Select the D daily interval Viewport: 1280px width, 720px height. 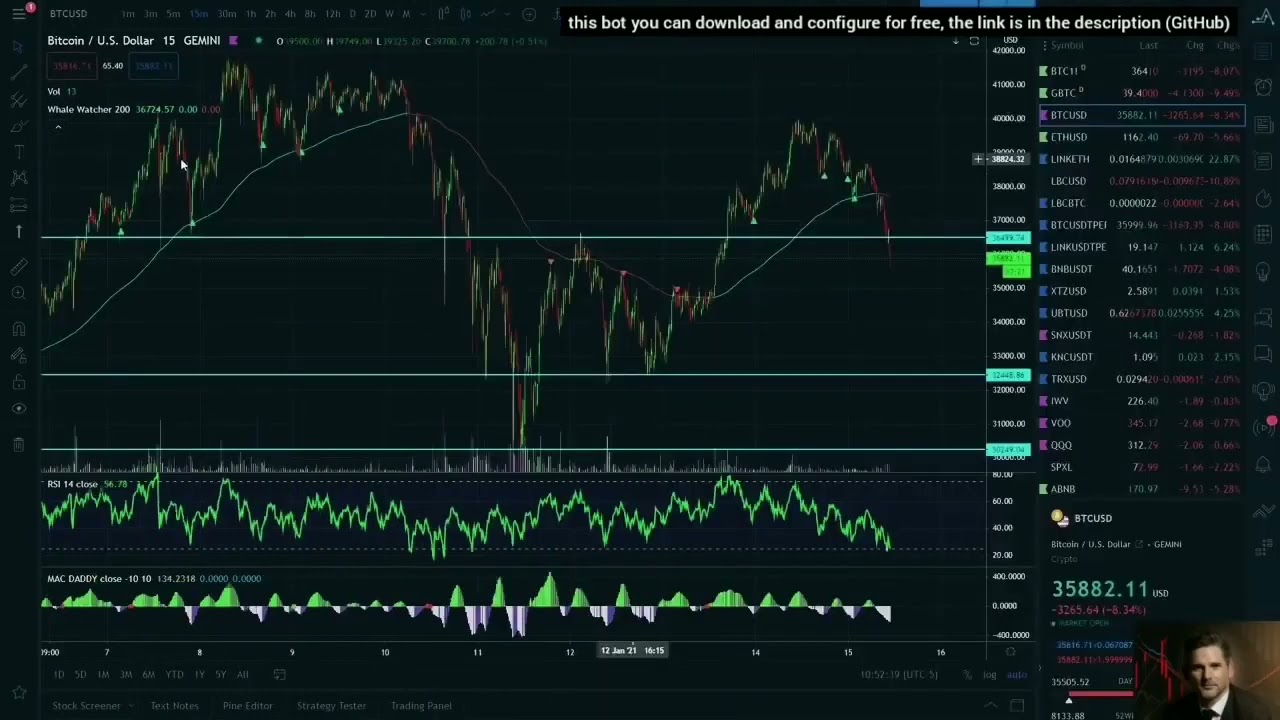[352, 14]
